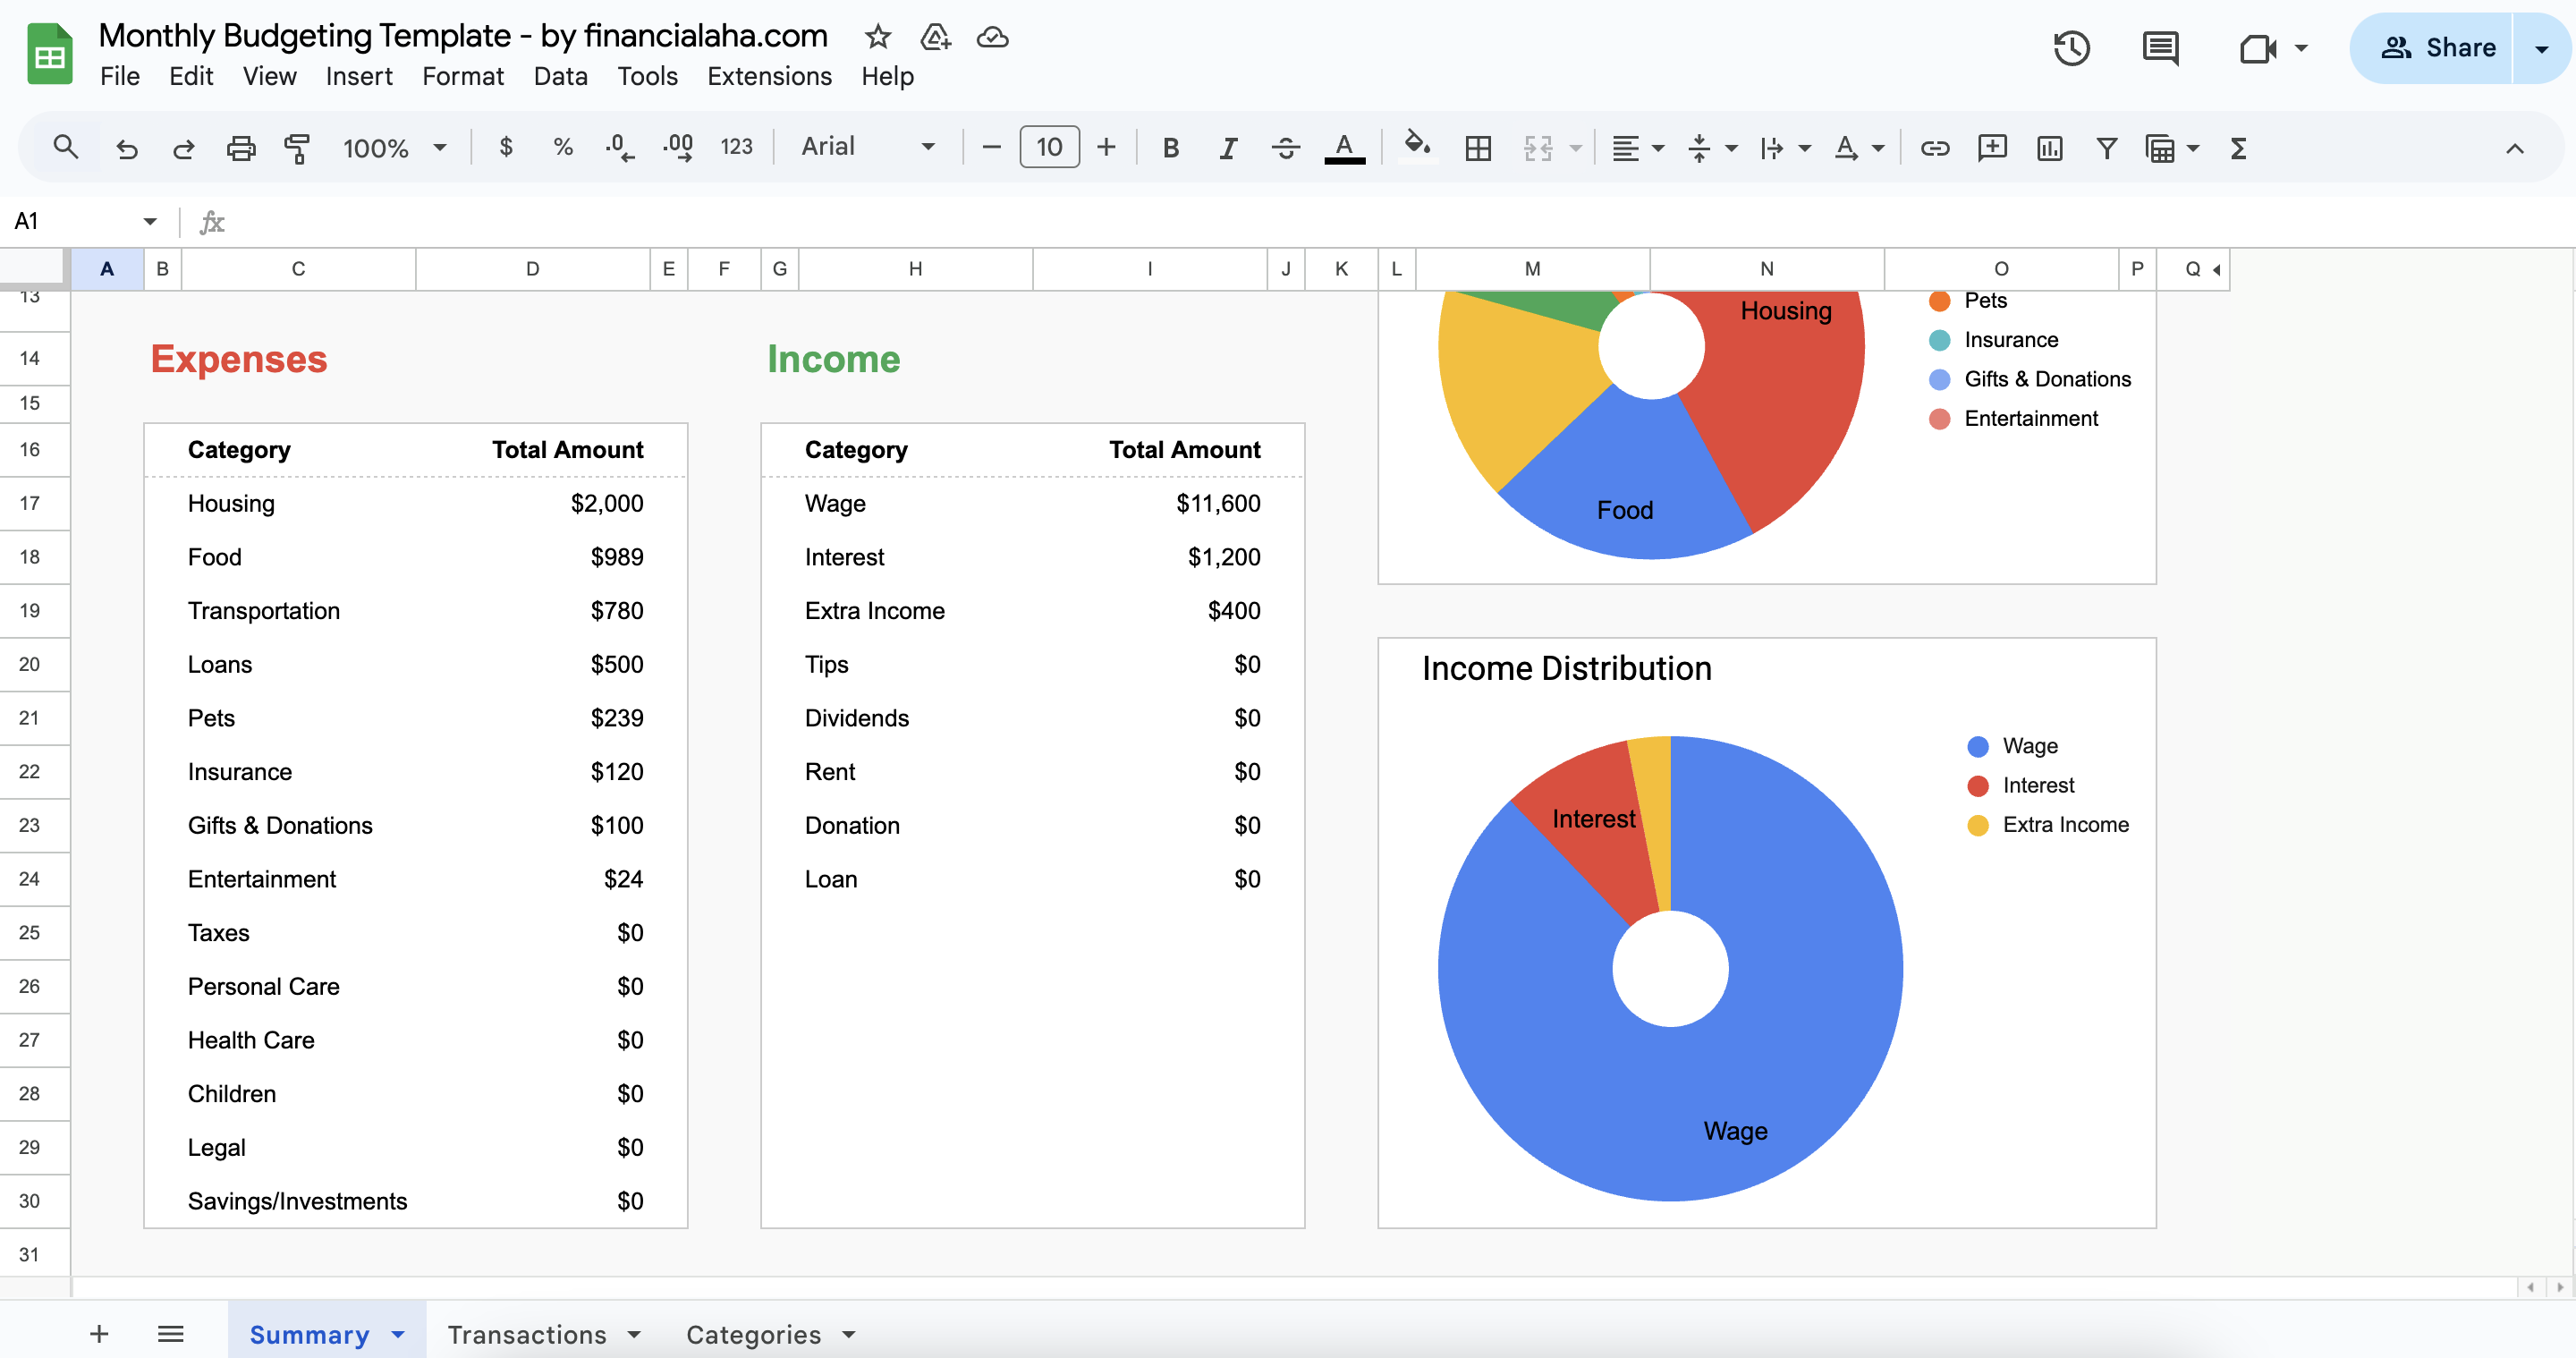This screenshot has height=1358, width=2576.
Task: Format as currency
Action: 506,148
